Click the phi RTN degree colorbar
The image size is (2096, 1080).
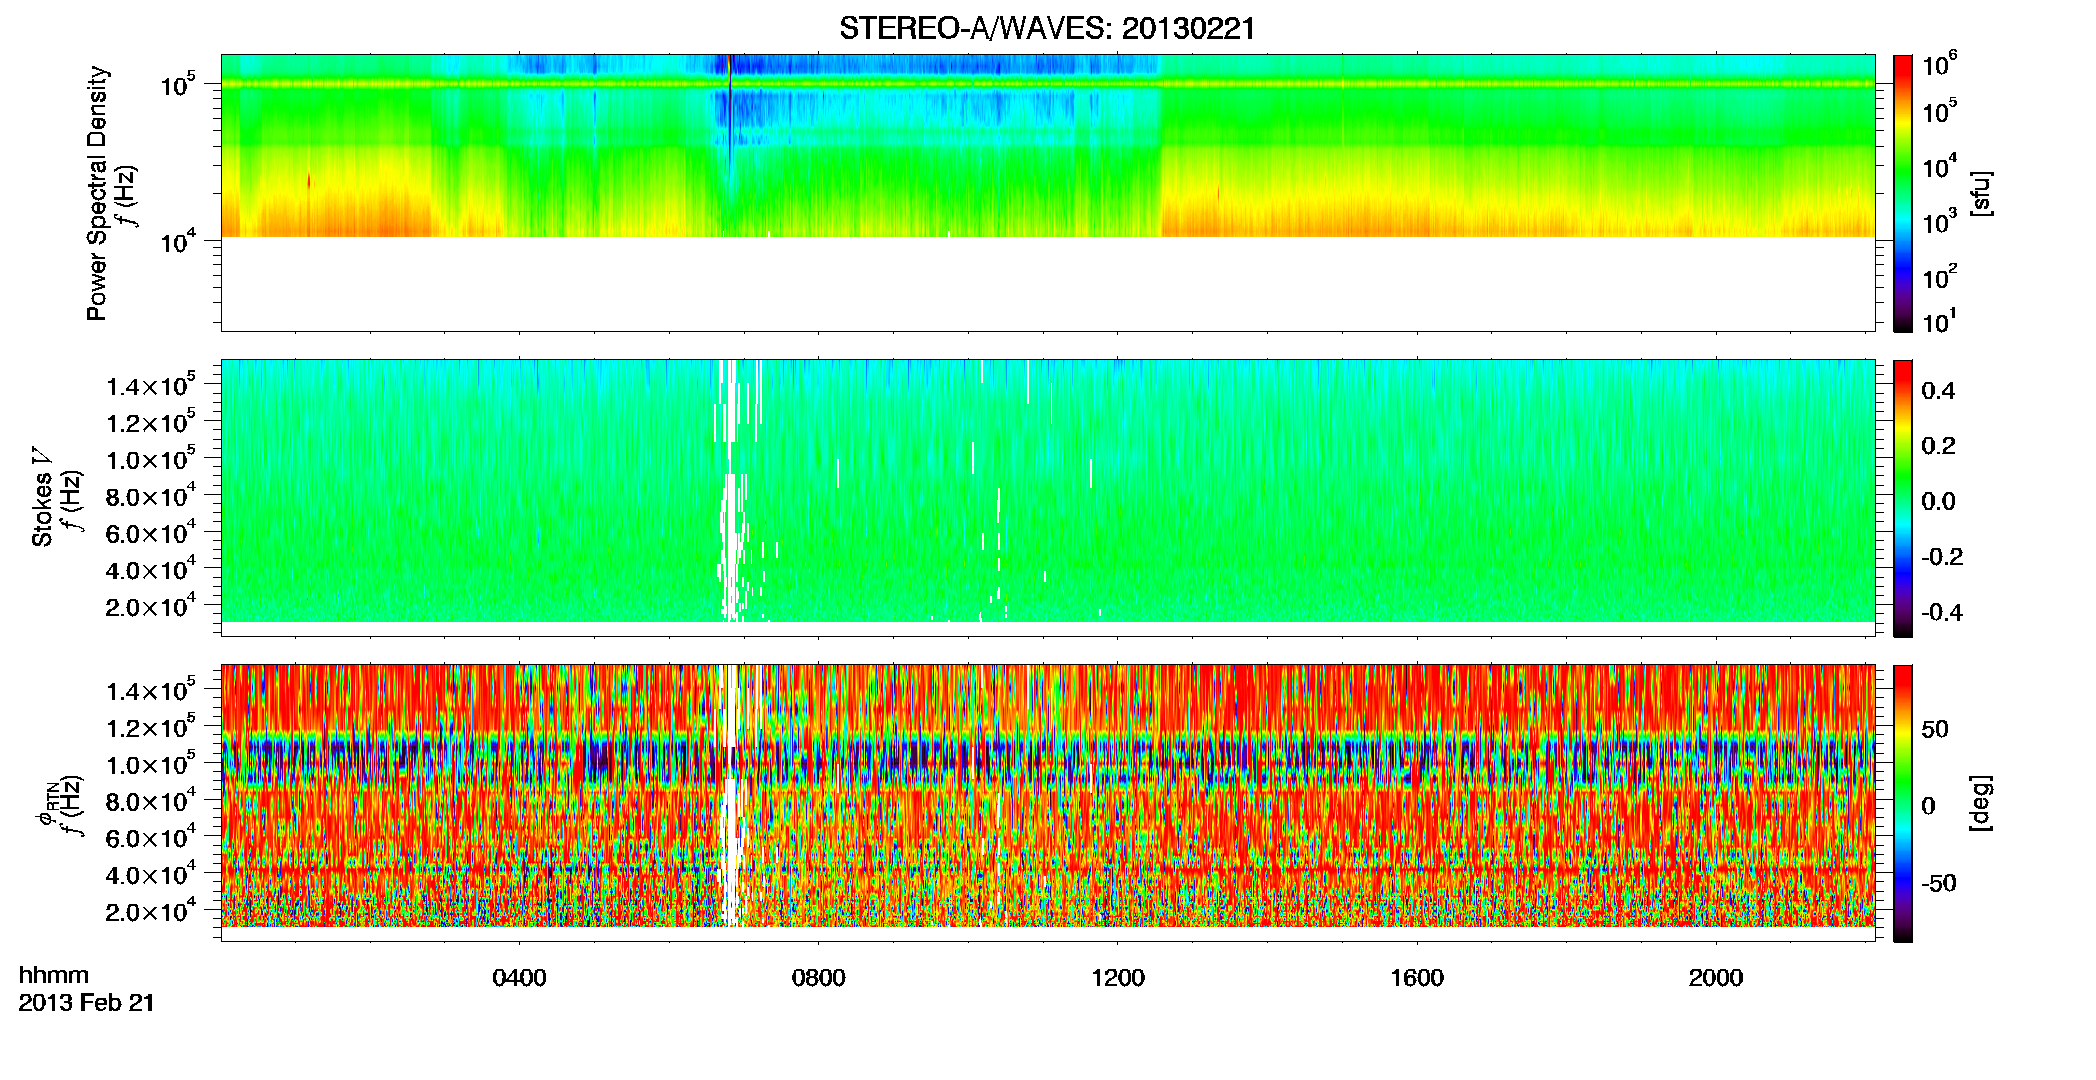point(1903,803)
